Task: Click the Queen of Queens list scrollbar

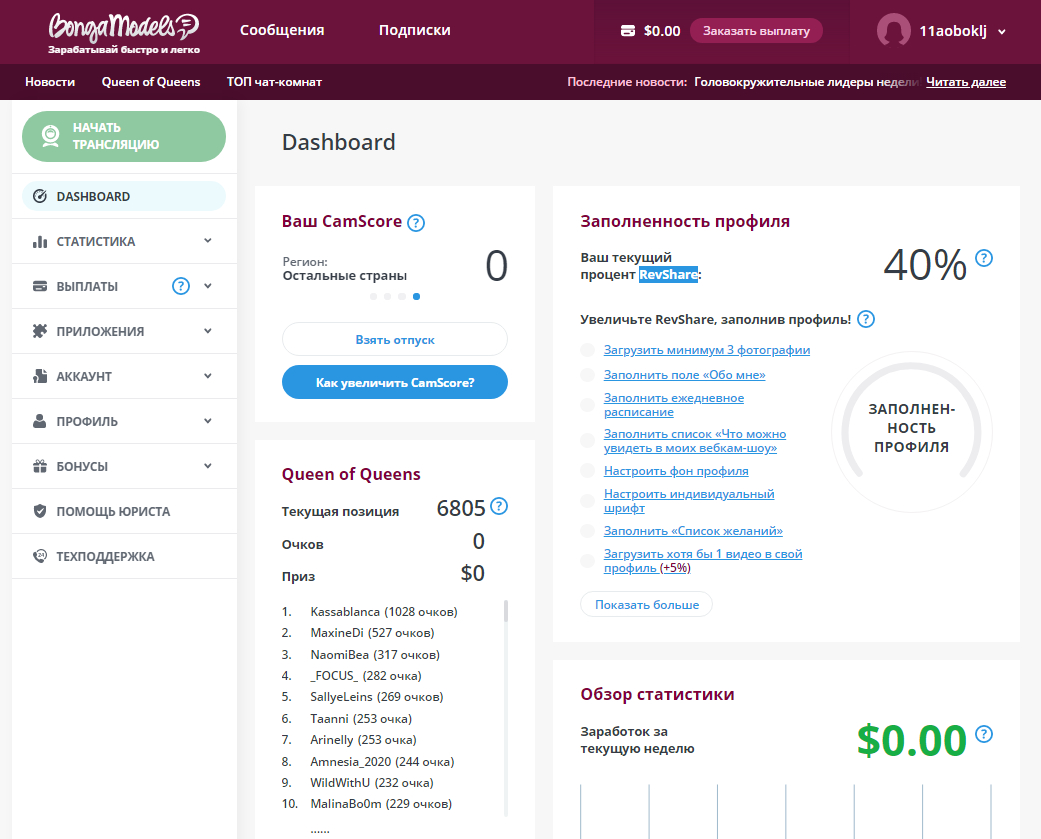Action: [x=506, y=611]
